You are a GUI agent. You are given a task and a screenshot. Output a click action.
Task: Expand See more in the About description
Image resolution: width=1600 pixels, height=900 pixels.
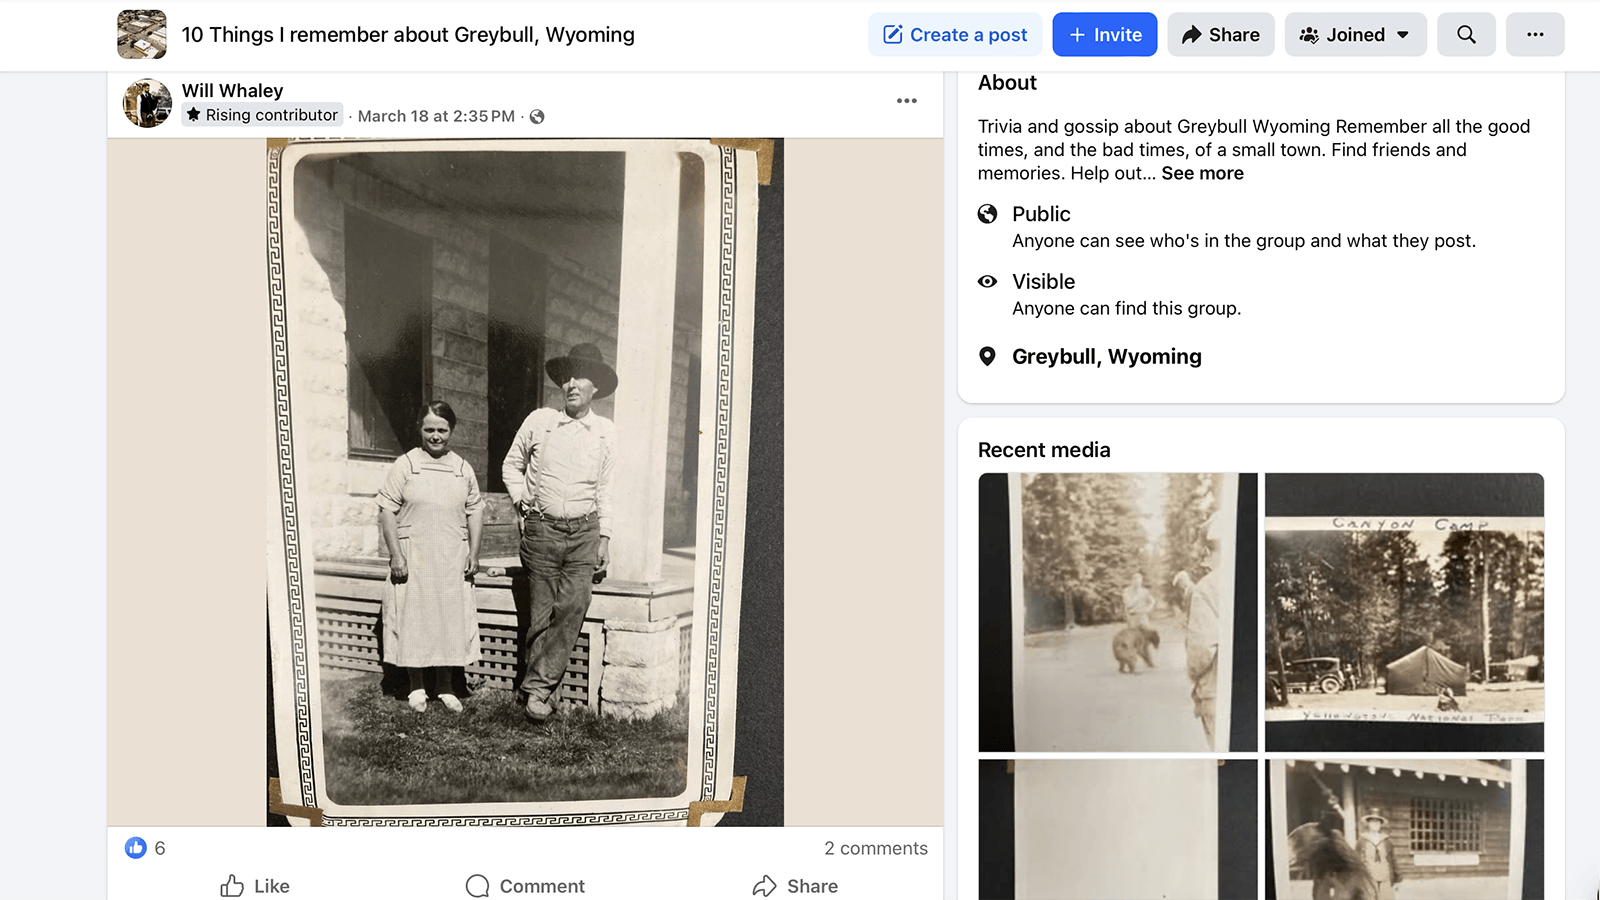[x=1202, y=173]
